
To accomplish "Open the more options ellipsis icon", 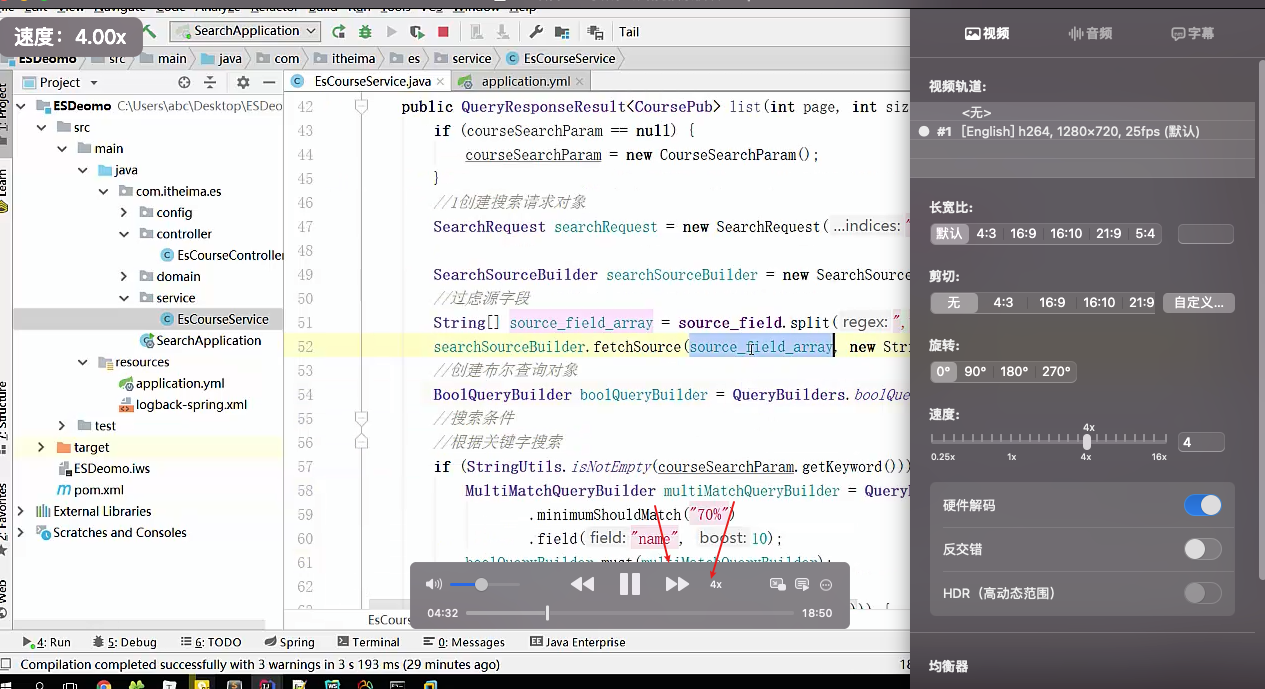I will 826,584.
